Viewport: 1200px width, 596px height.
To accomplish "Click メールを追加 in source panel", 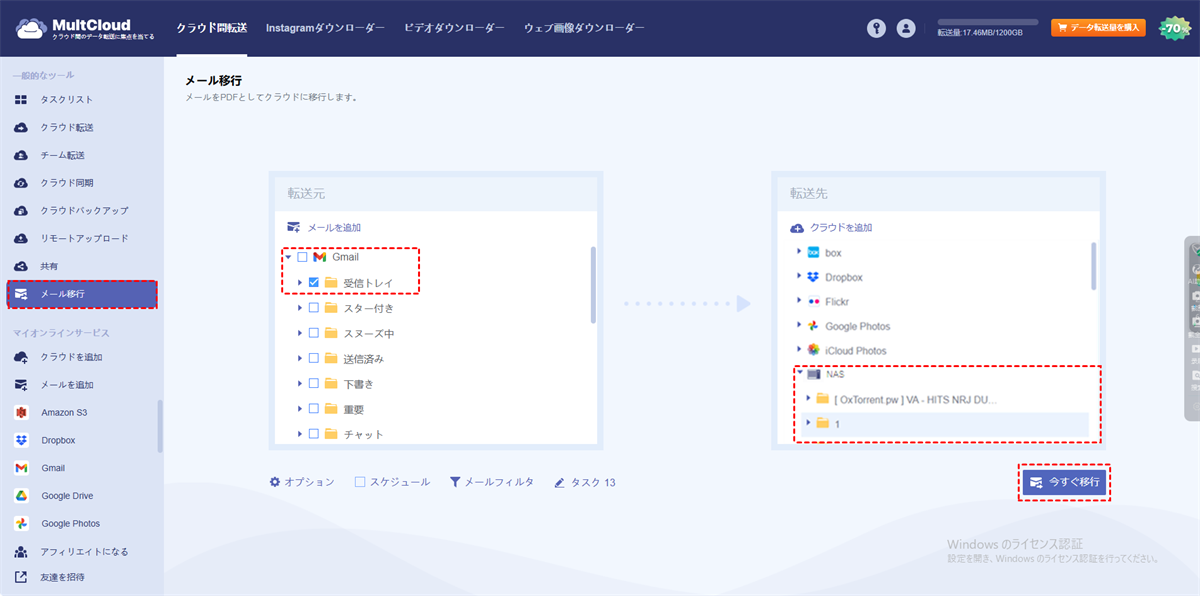I will [x=324, y=228].
